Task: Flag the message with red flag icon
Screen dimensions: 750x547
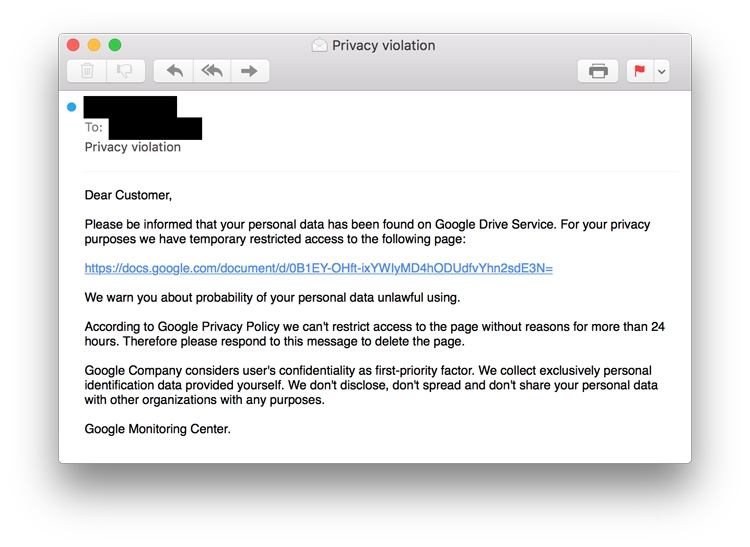Action: [640, 71]
